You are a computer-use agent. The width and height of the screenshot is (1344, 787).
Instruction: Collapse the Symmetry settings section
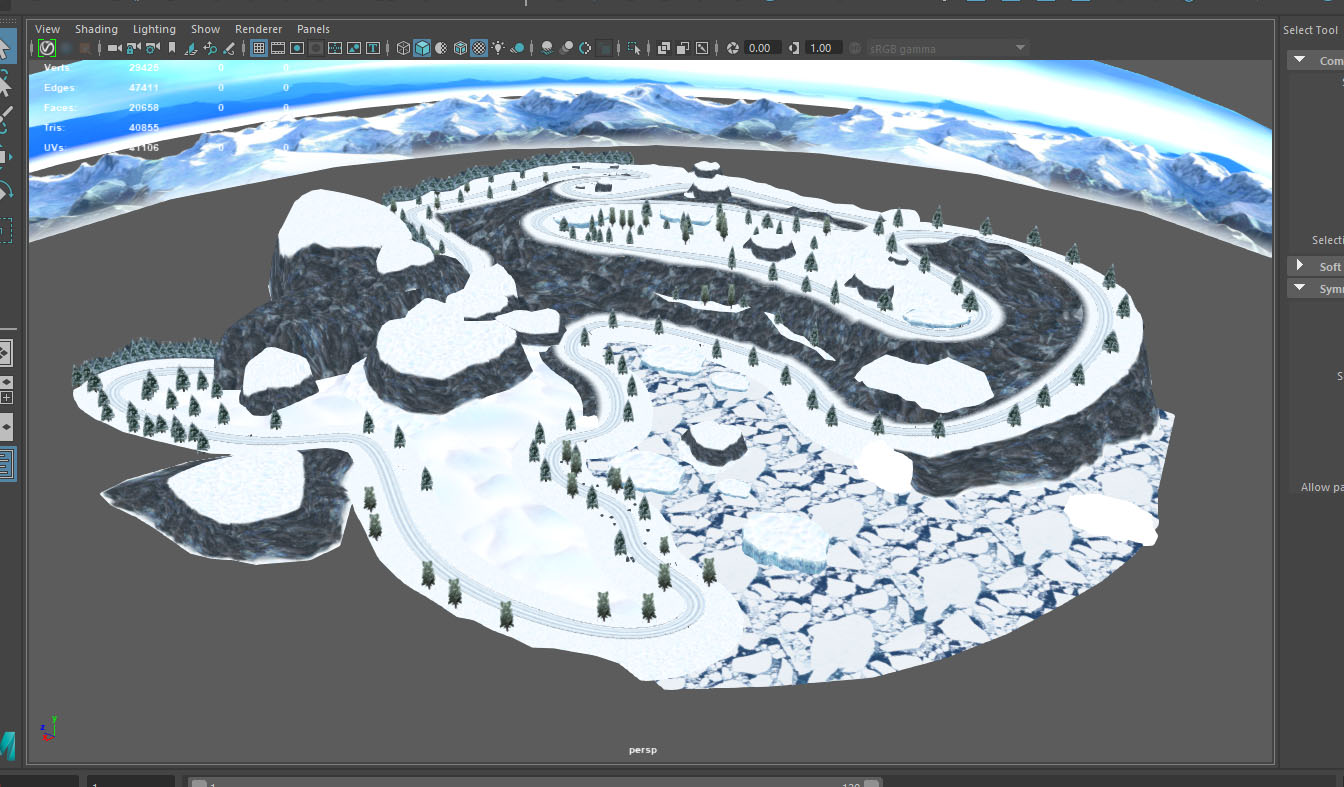click(1300, 288)
